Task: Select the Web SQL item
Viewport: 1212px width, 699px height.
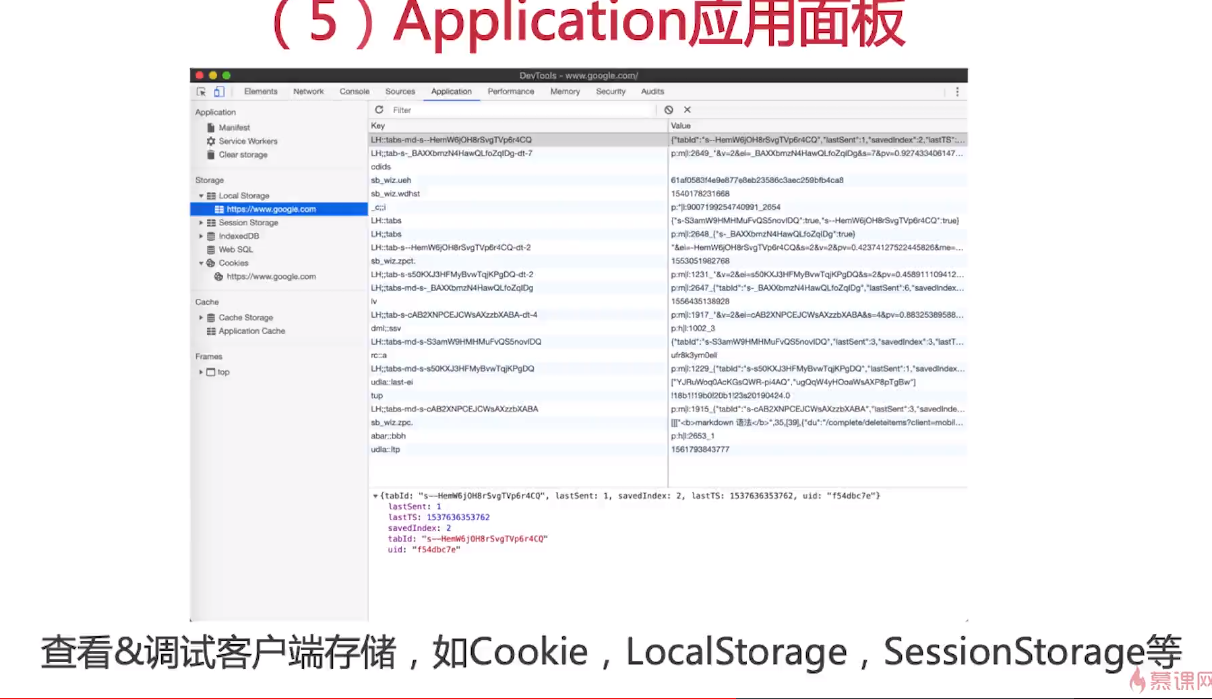Action: tap(236, 250)
